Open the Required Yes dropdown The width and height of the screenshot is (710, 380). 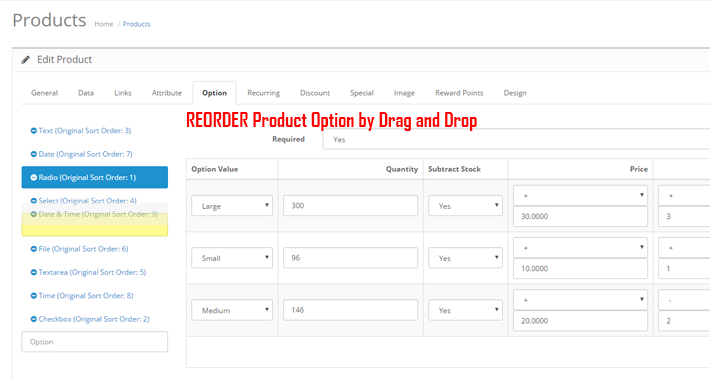point(516,139)
